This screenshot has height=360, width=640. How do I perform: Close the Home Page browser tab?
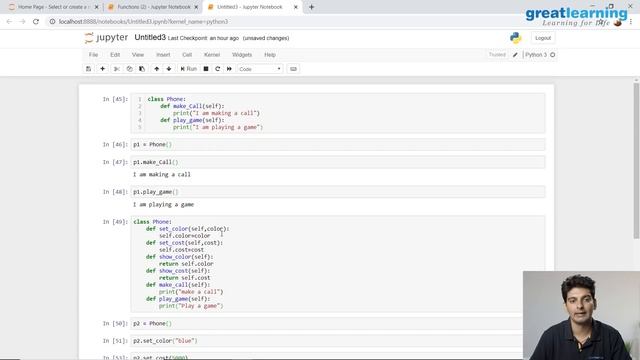coord(96,7)
